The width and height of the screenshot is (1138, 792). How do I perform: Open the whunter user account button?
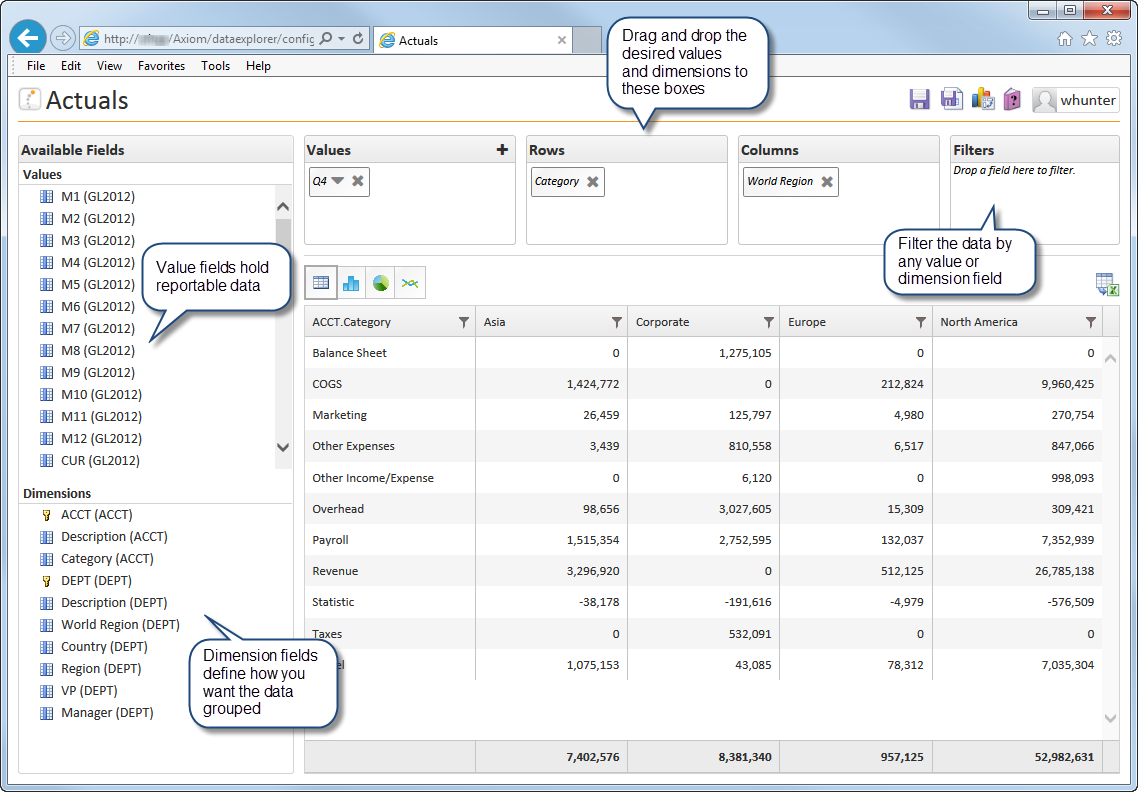(x=1076, y=100)
